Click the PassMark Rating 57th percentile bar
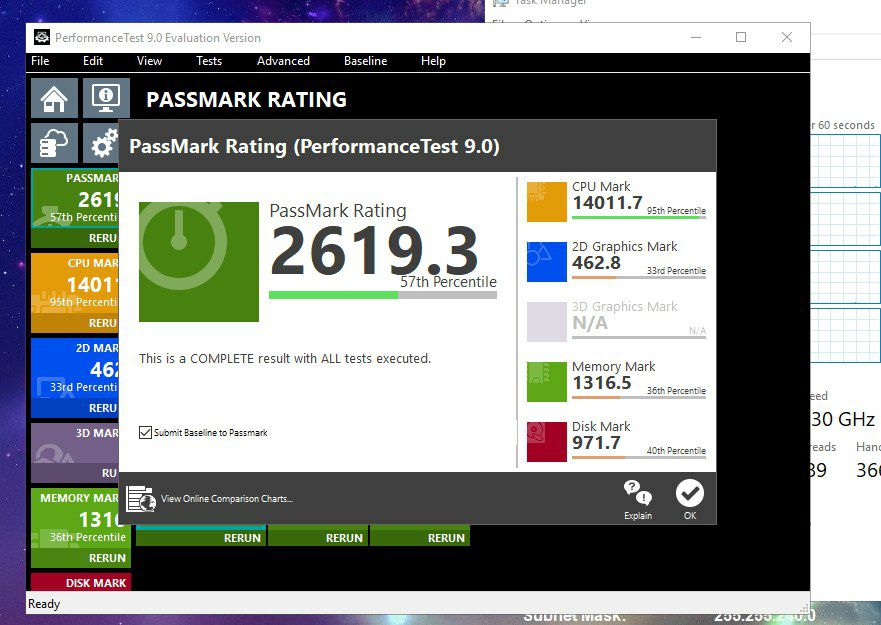The image size is (881, 625). (x=383, y=295)
